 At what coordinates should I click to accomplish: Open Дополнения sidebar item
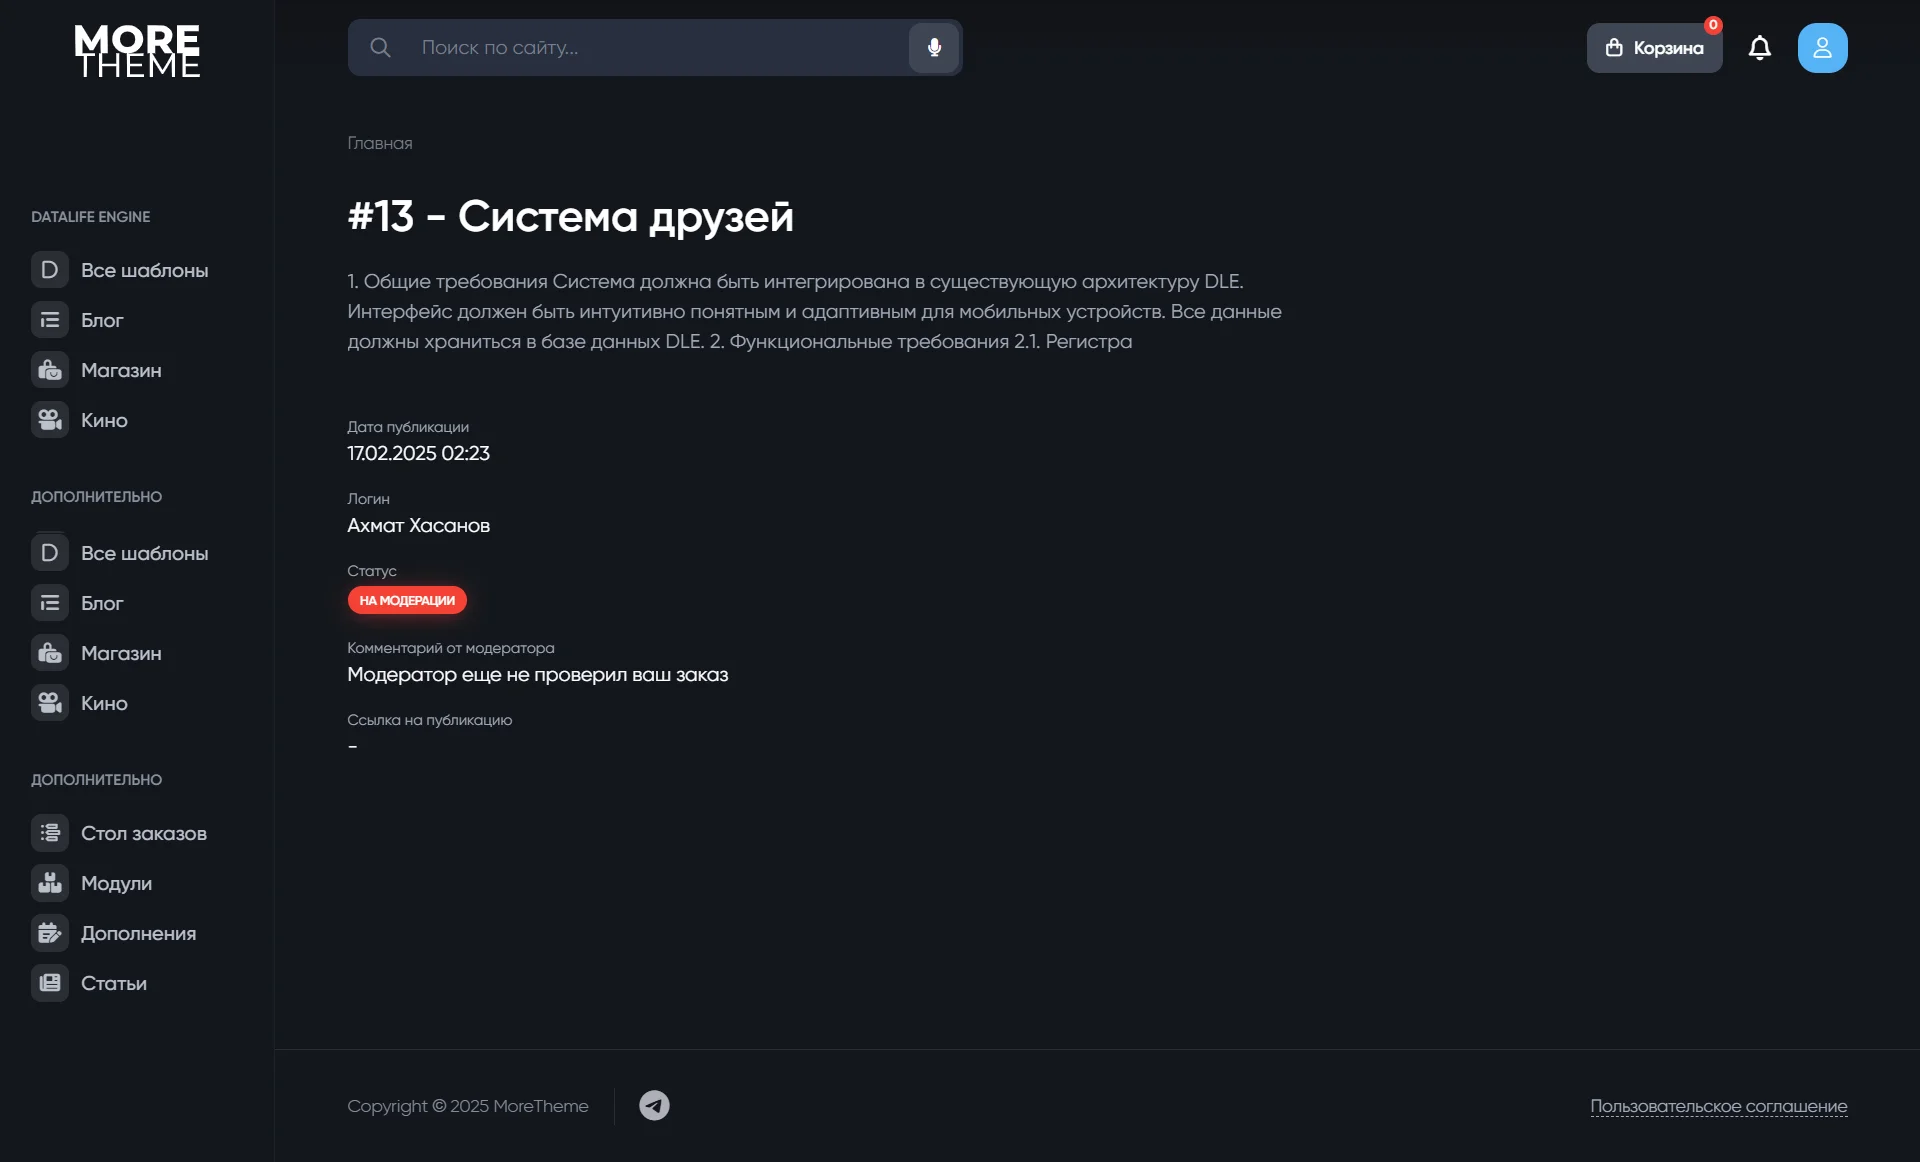coord(114,933)
